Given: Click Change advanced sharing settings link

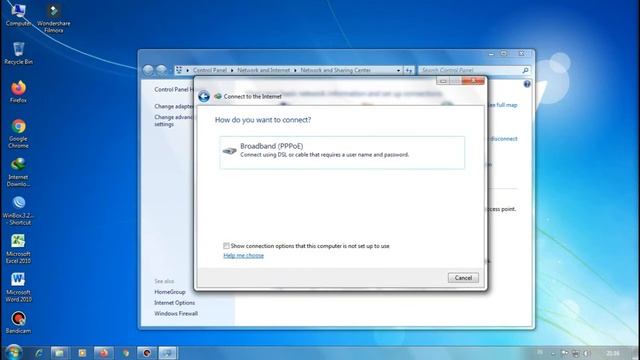Looking at the screenshot, I should pos(174,120).
